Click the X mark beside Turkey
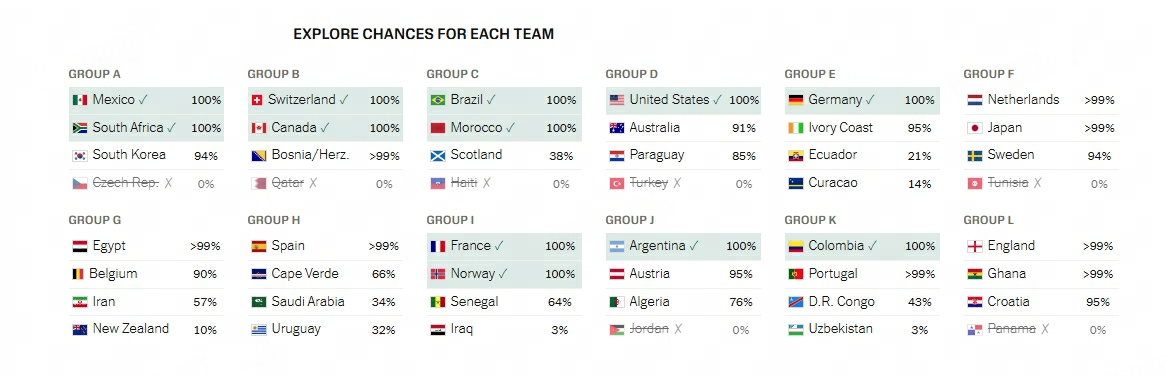Viewport: 1166px width, 376px height. pyautogui.click(x=677, y=183)
